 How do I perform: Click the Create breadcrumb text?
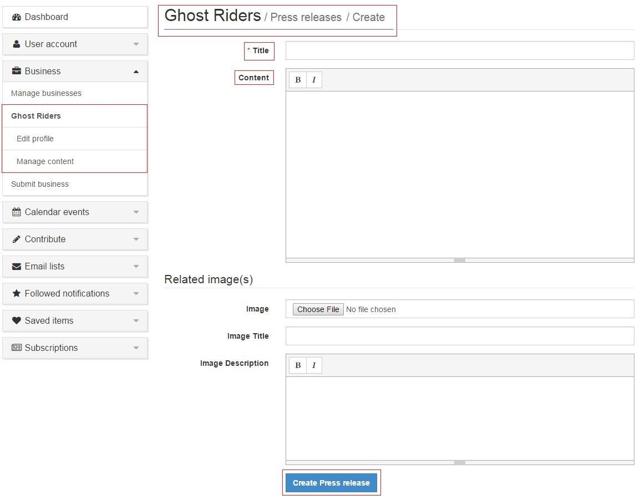(369, 18)
